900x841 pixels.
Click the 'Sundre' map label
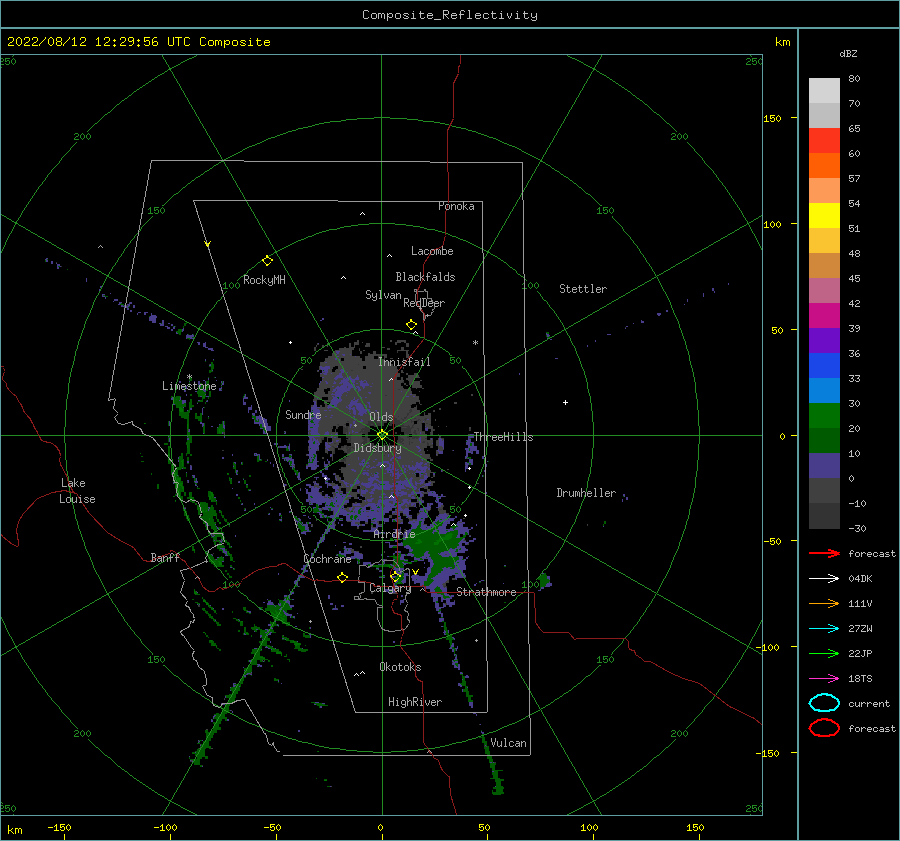pyautogui.click(x=303, y=415)
